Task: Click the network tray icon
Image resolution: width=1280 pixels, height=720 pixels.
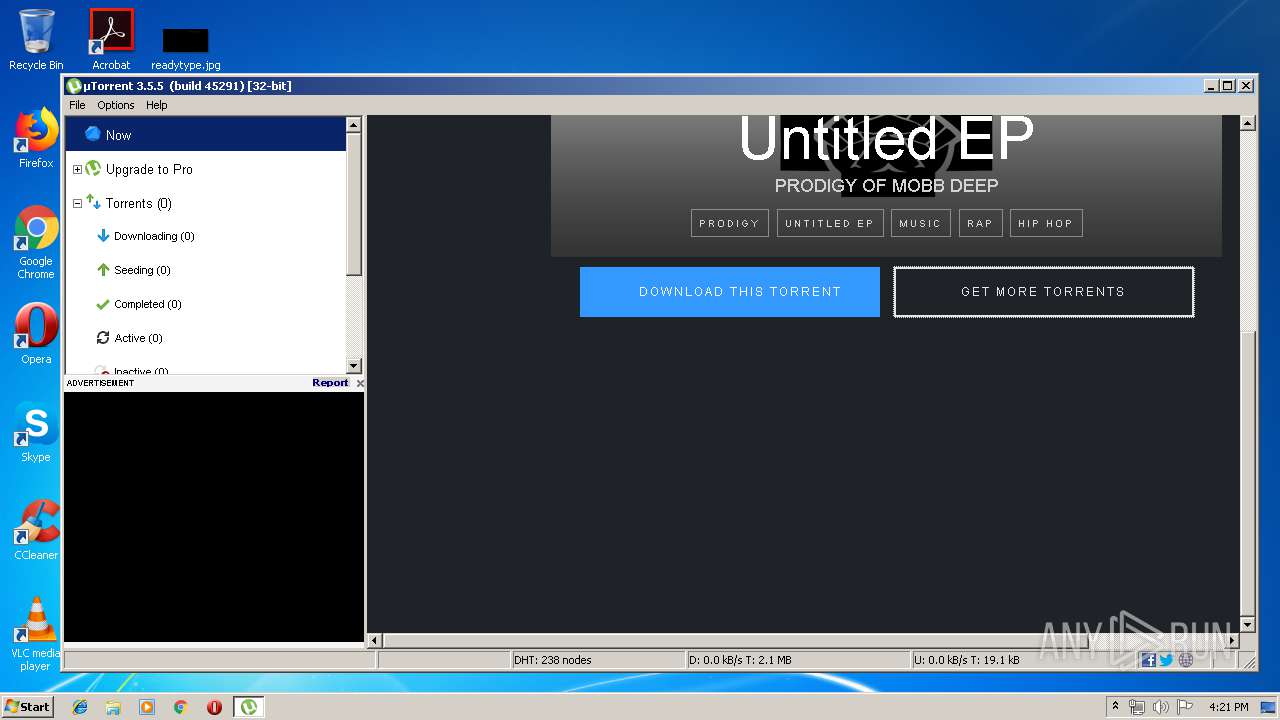Action: tap(1137, 707)
